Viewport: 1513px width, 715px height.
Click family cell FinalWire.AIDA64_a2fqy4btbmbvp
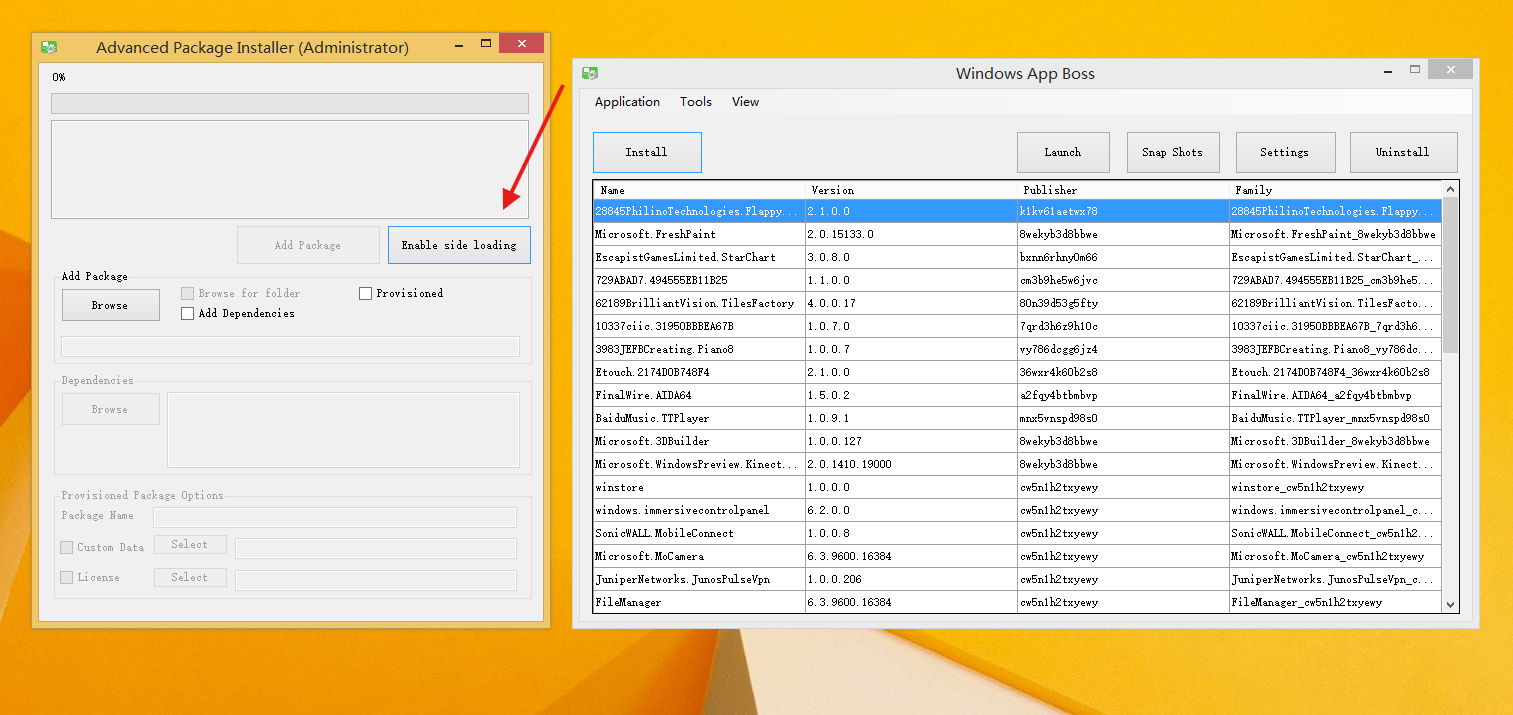(x=1336, y=395)
